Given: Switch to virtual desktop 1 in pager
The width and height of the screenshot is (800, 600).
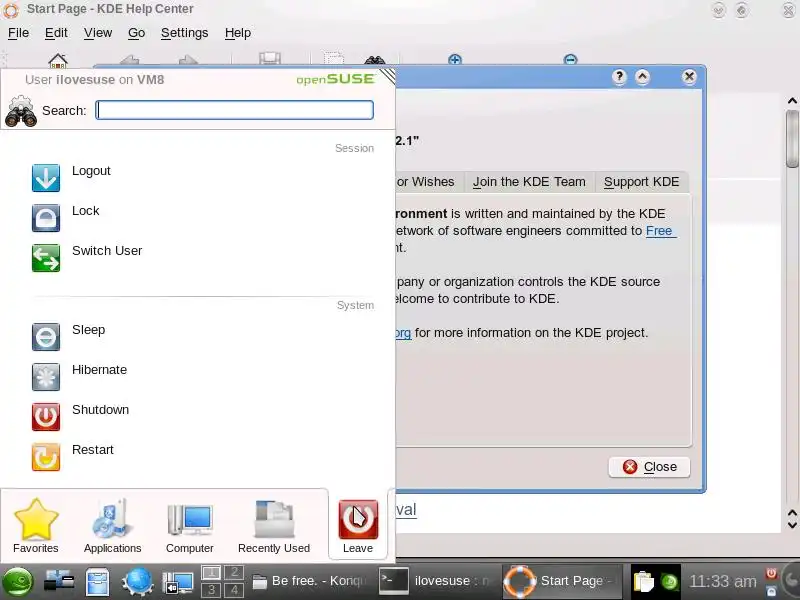Looking at the screenshot, I should click(x=211, y=572).
